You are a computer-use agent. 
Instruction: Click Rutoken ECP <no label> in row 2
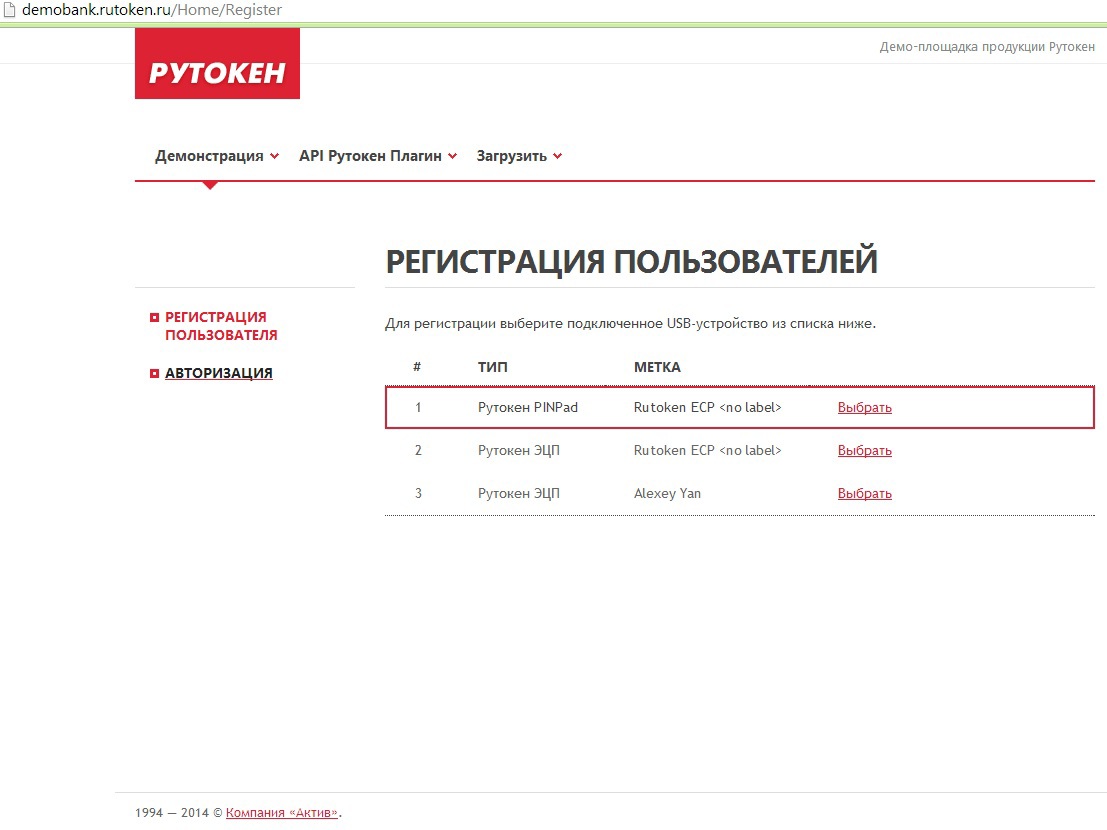(x=707, y=450)
